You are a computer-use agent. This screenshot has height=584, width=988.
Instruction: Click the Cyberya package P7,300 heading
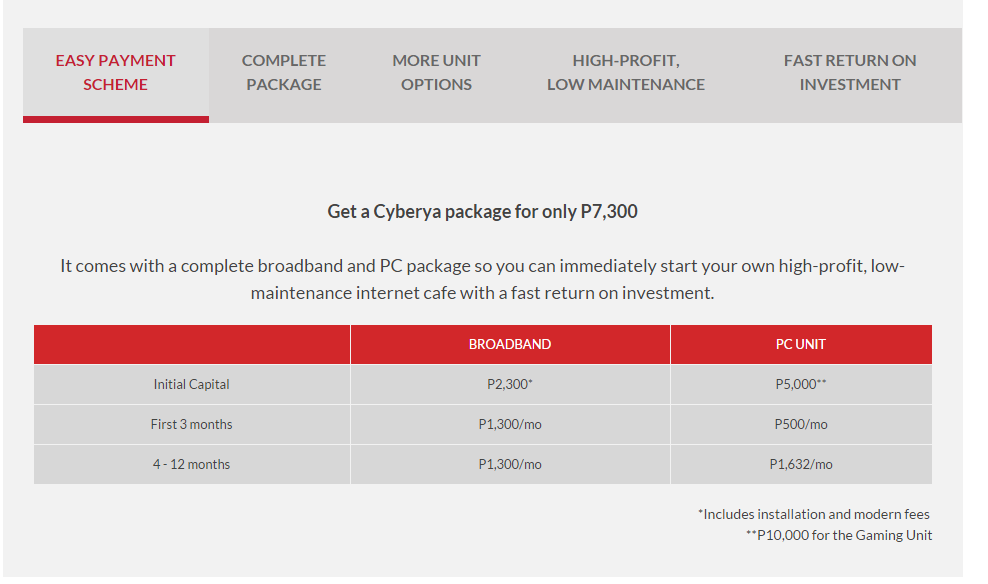pos(482,212)
